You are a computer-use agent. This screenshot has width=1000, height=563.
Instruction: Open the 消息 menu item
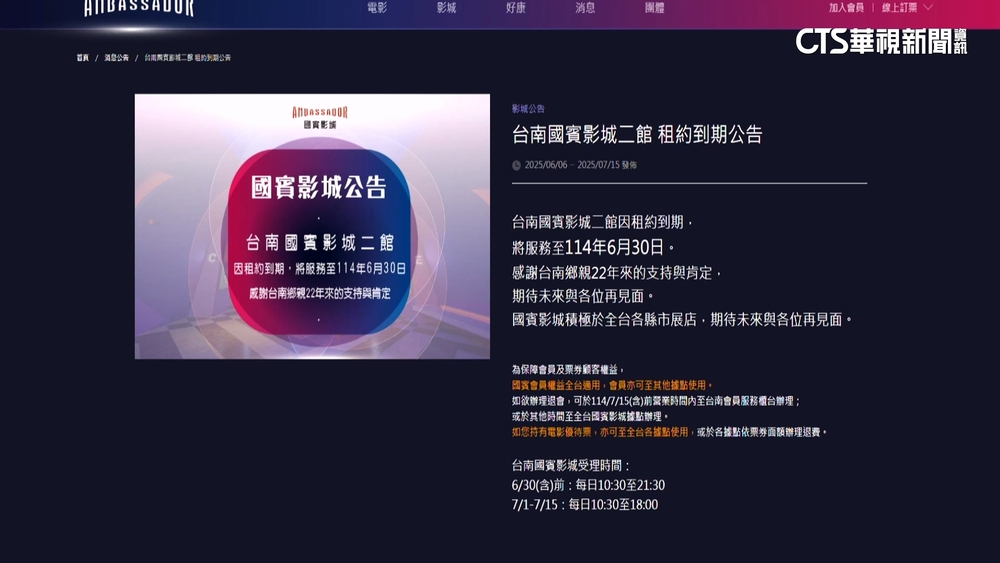click(585, 8)
